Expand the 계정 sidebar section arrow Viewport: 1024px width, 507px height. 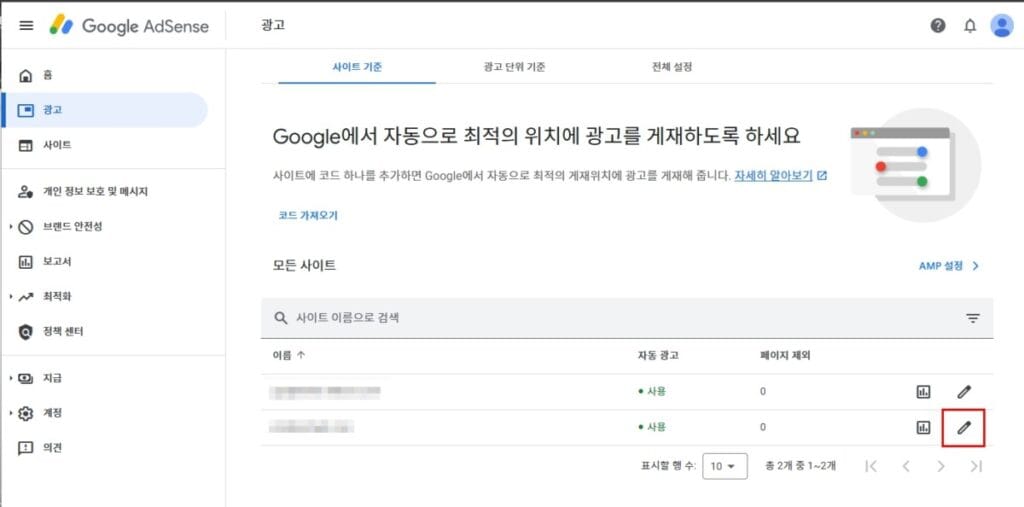pyautogui.click(x=11, y=414)
